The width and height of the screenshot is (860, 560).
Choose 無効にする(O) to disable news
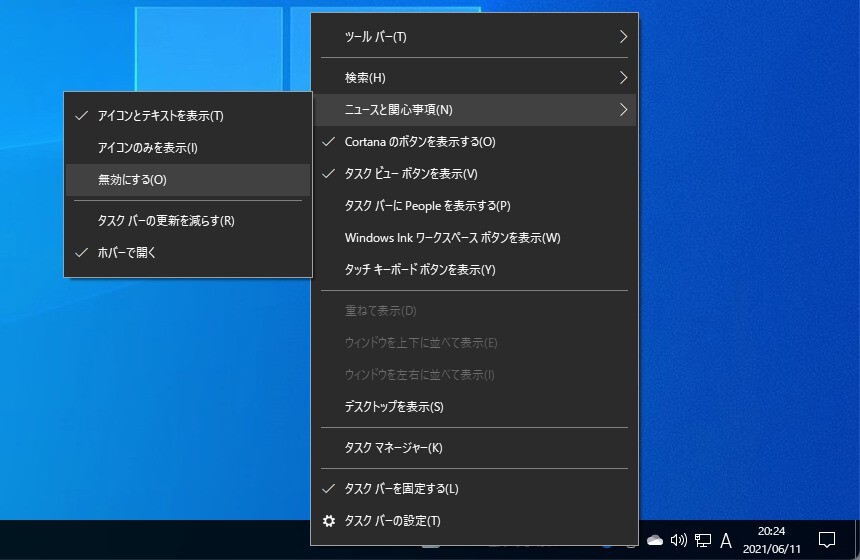188,180
